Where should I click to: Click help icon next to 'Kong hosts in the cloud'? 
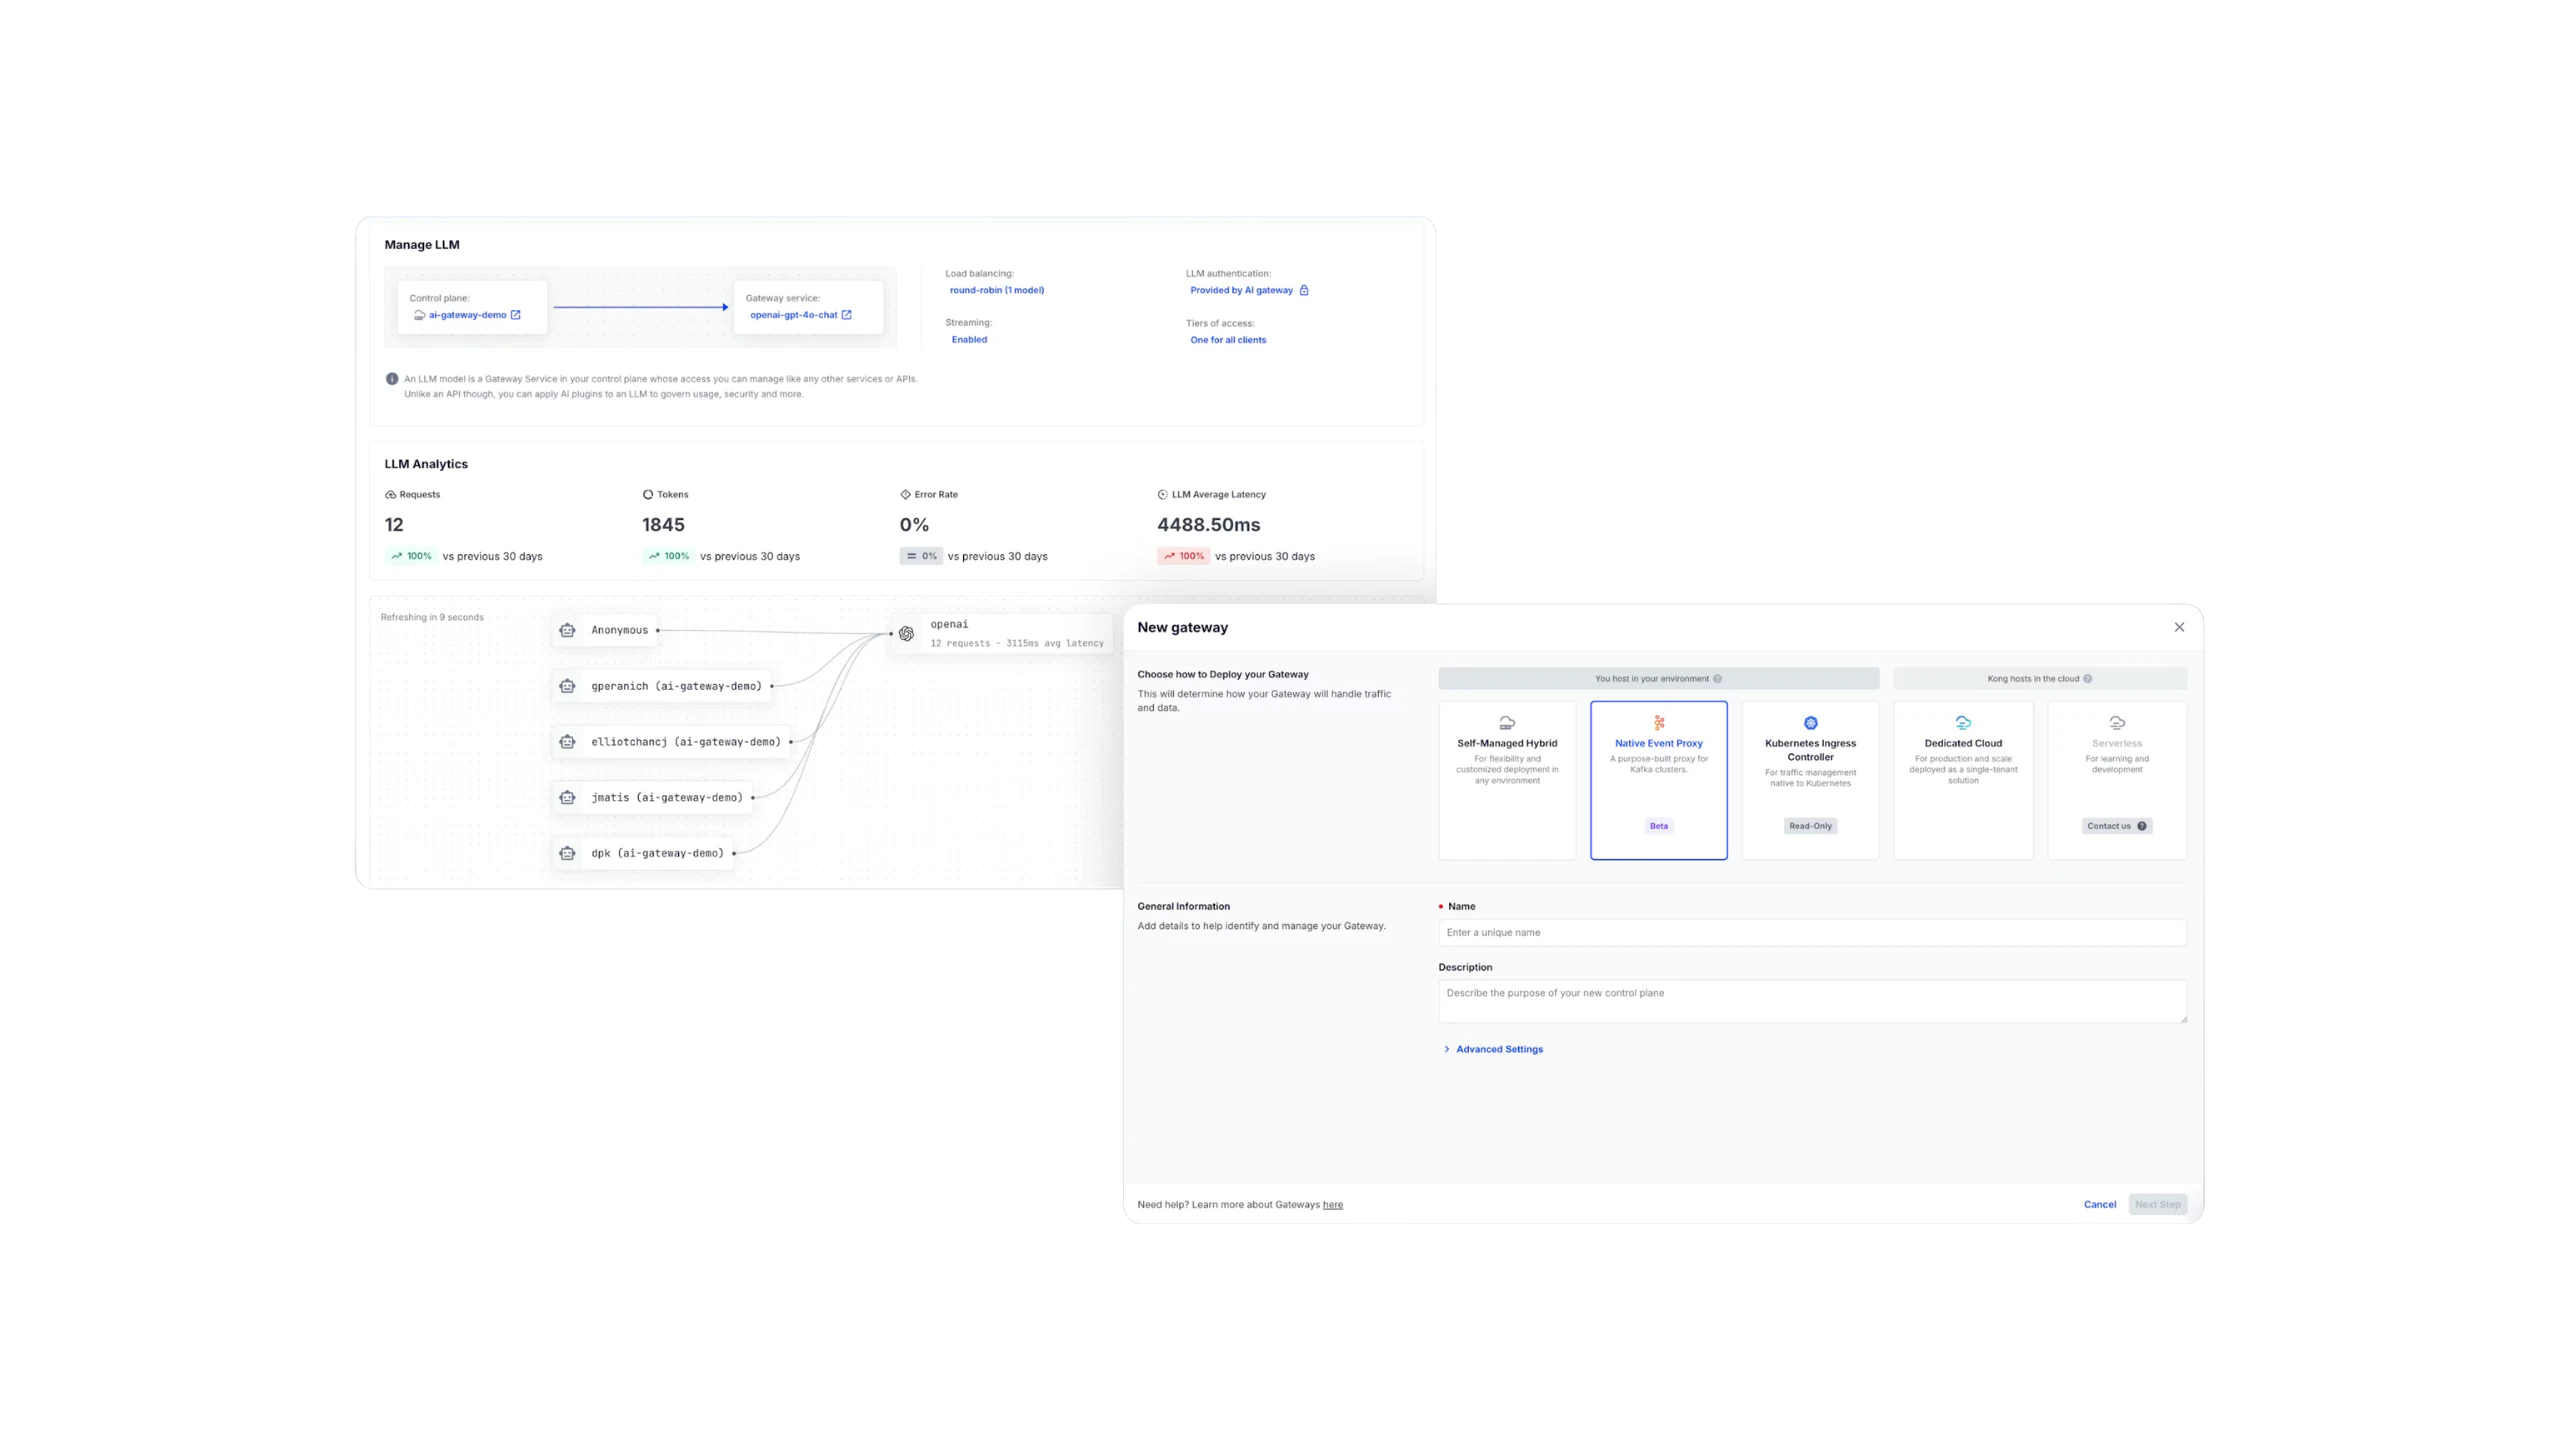pos(2088,679)
